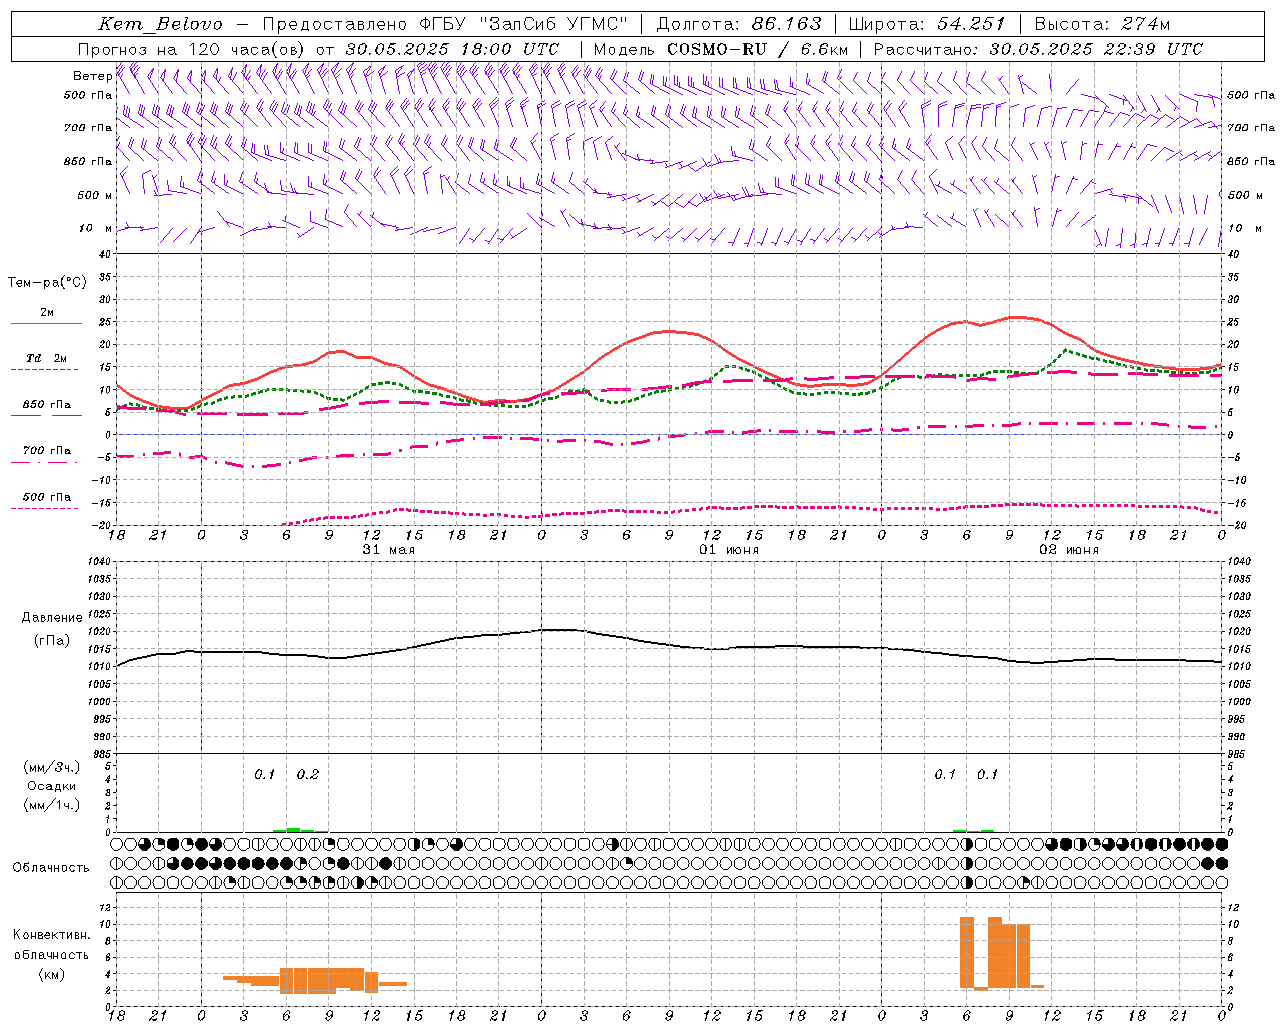This screenshot has height=1024, width=1280.
Task: Click the 10 м wind level label on left
Action: 96,228
